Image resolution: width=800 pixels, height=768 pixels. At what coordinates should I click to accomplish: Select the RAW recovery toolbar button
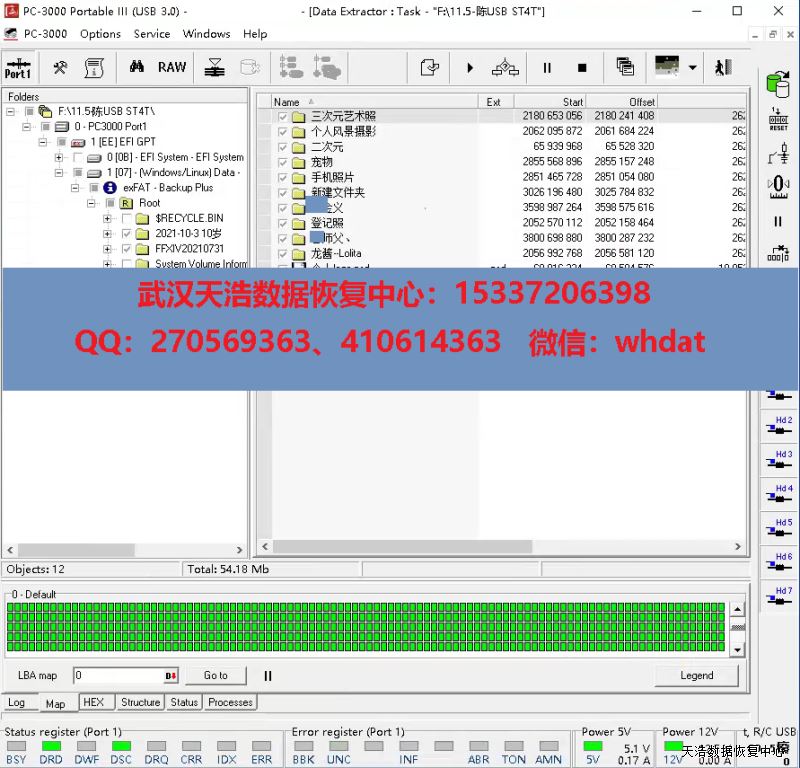pyautogui.click(x=172, y=68)
